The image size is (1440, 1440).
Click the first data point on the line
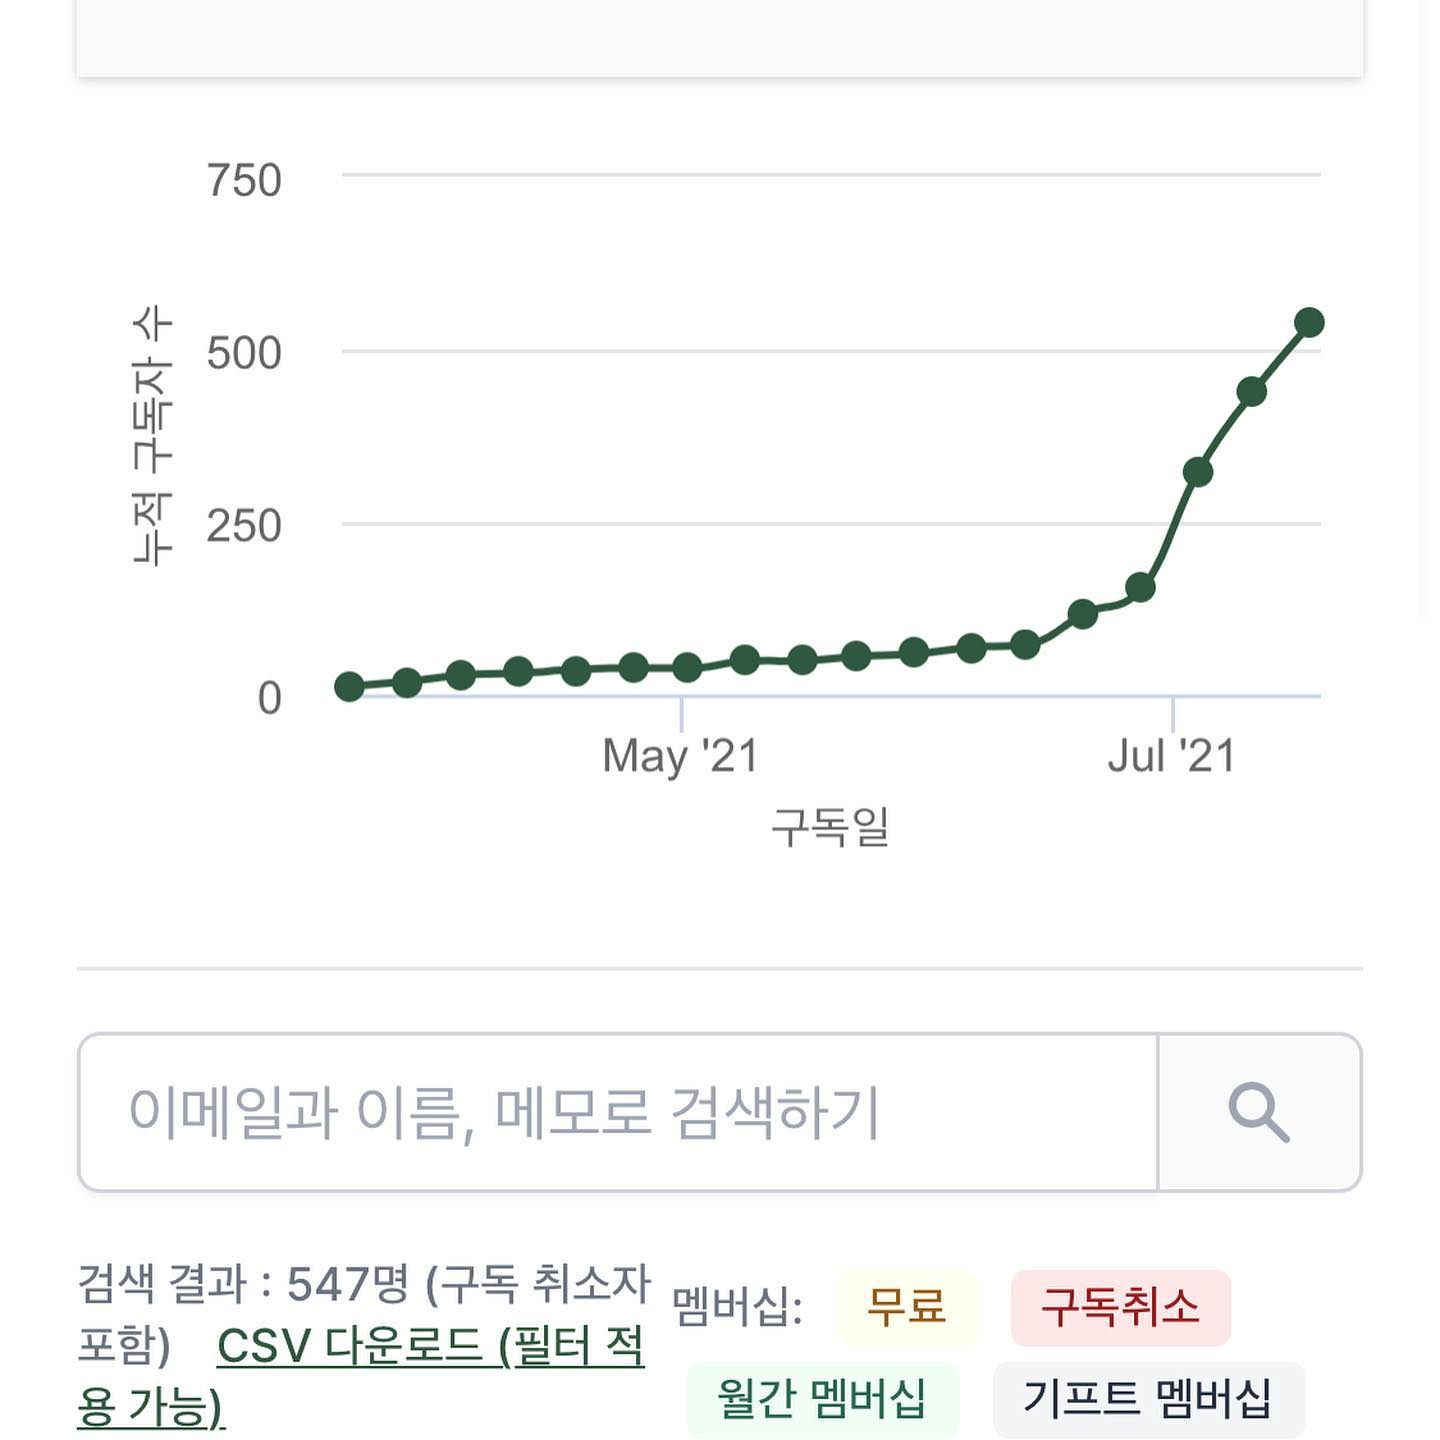click(350, 687)
